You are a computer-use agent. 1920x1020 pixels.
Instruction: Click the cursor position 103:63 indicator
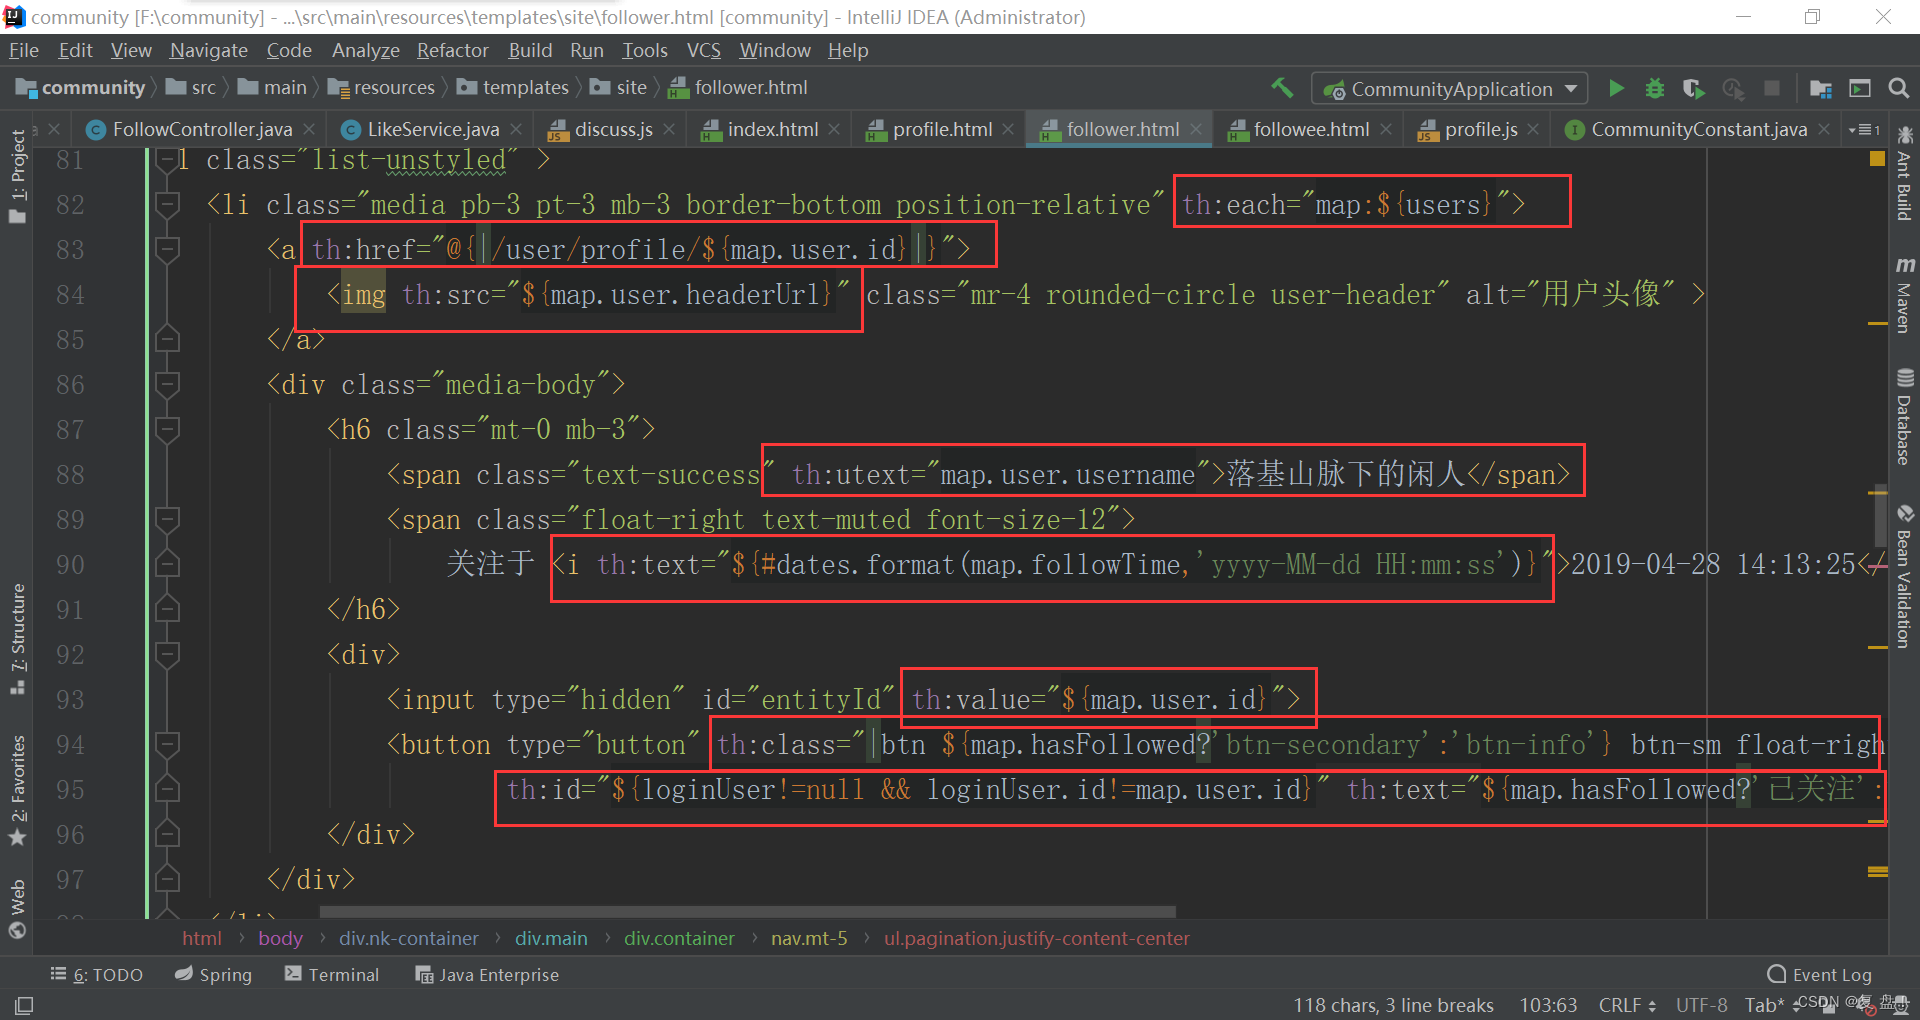click(x=1547, y=1004)
